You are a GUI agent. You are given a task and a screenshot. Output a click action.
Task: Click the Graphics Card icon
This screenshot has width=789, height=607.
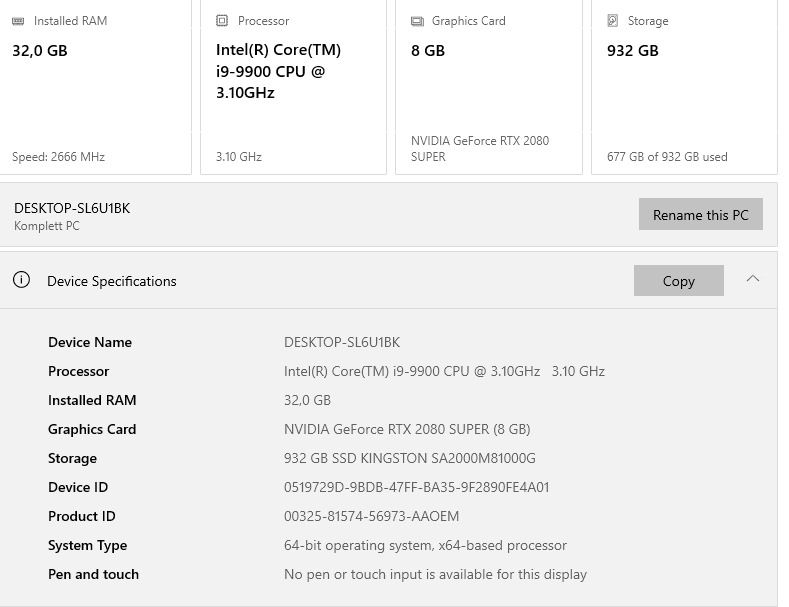(x=417, y=21)
